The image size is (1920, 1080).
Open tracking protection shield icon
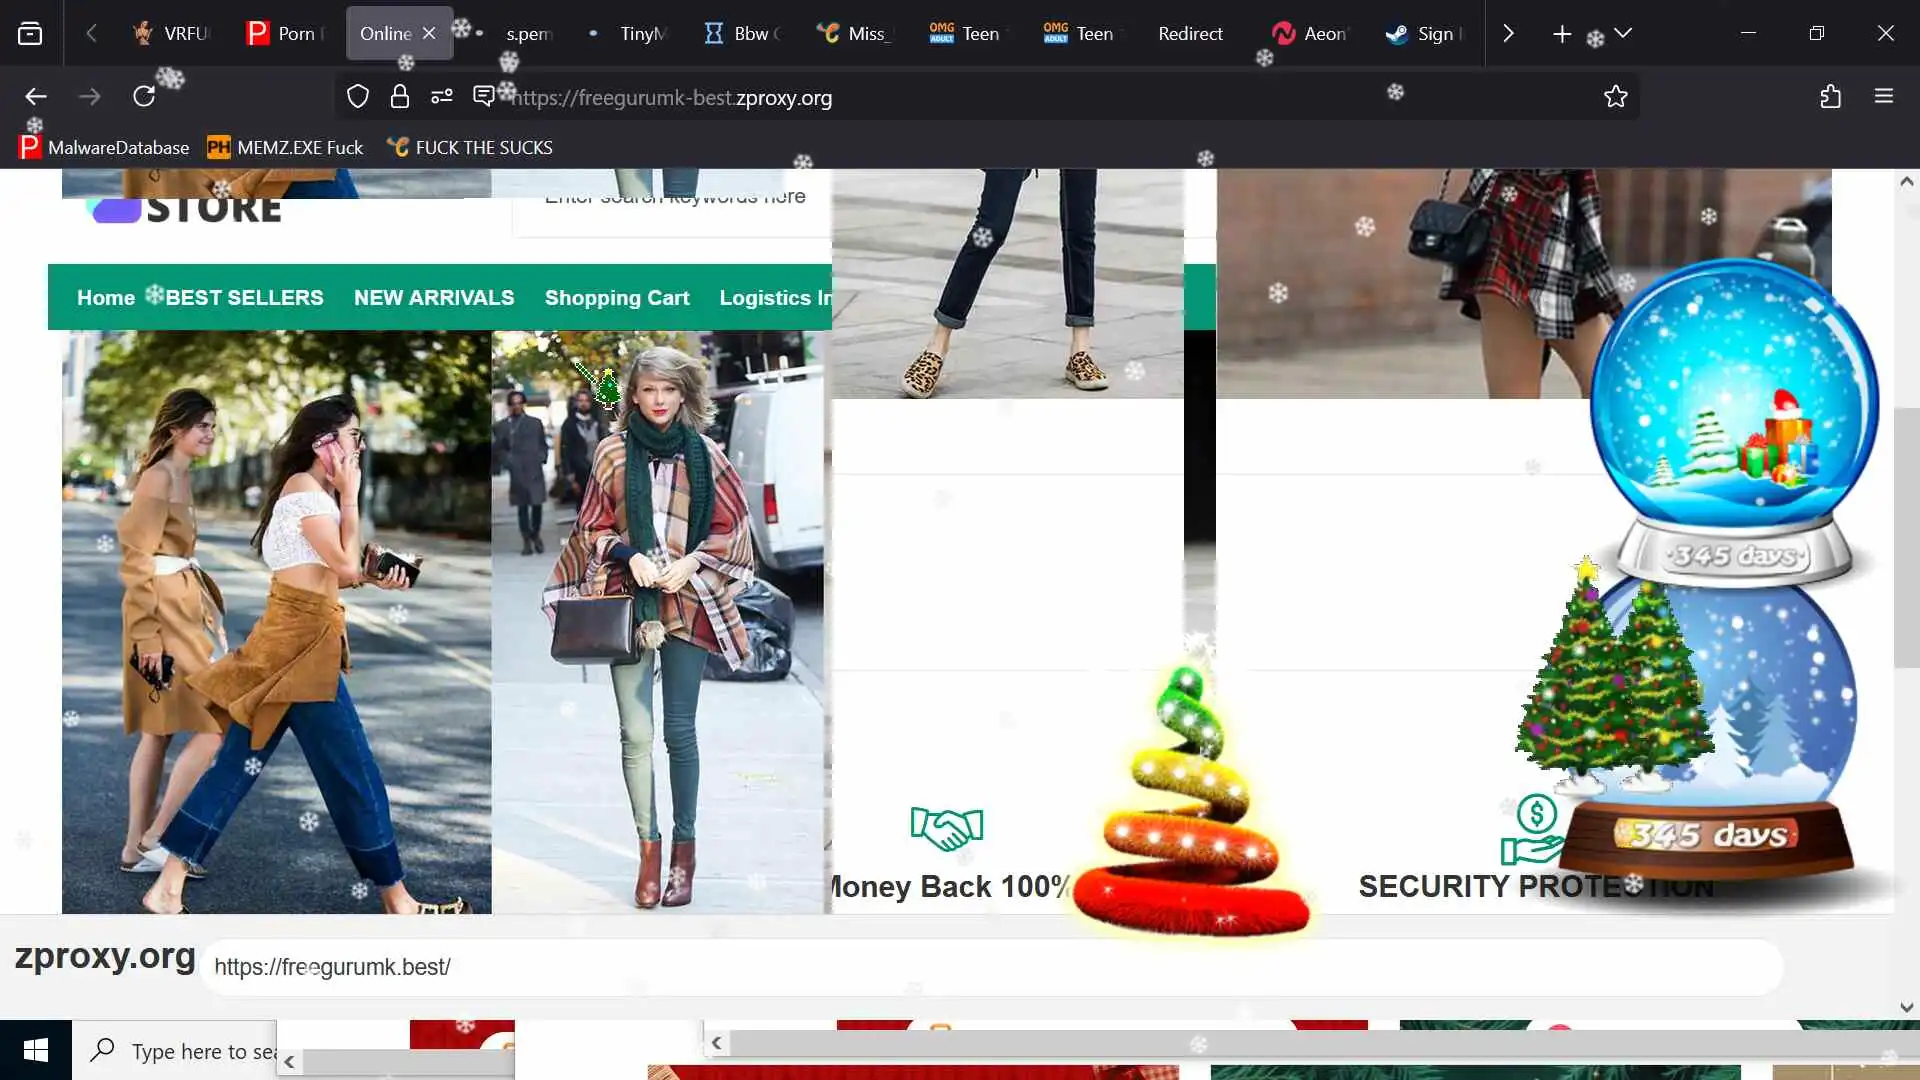(x=358, y=97)
